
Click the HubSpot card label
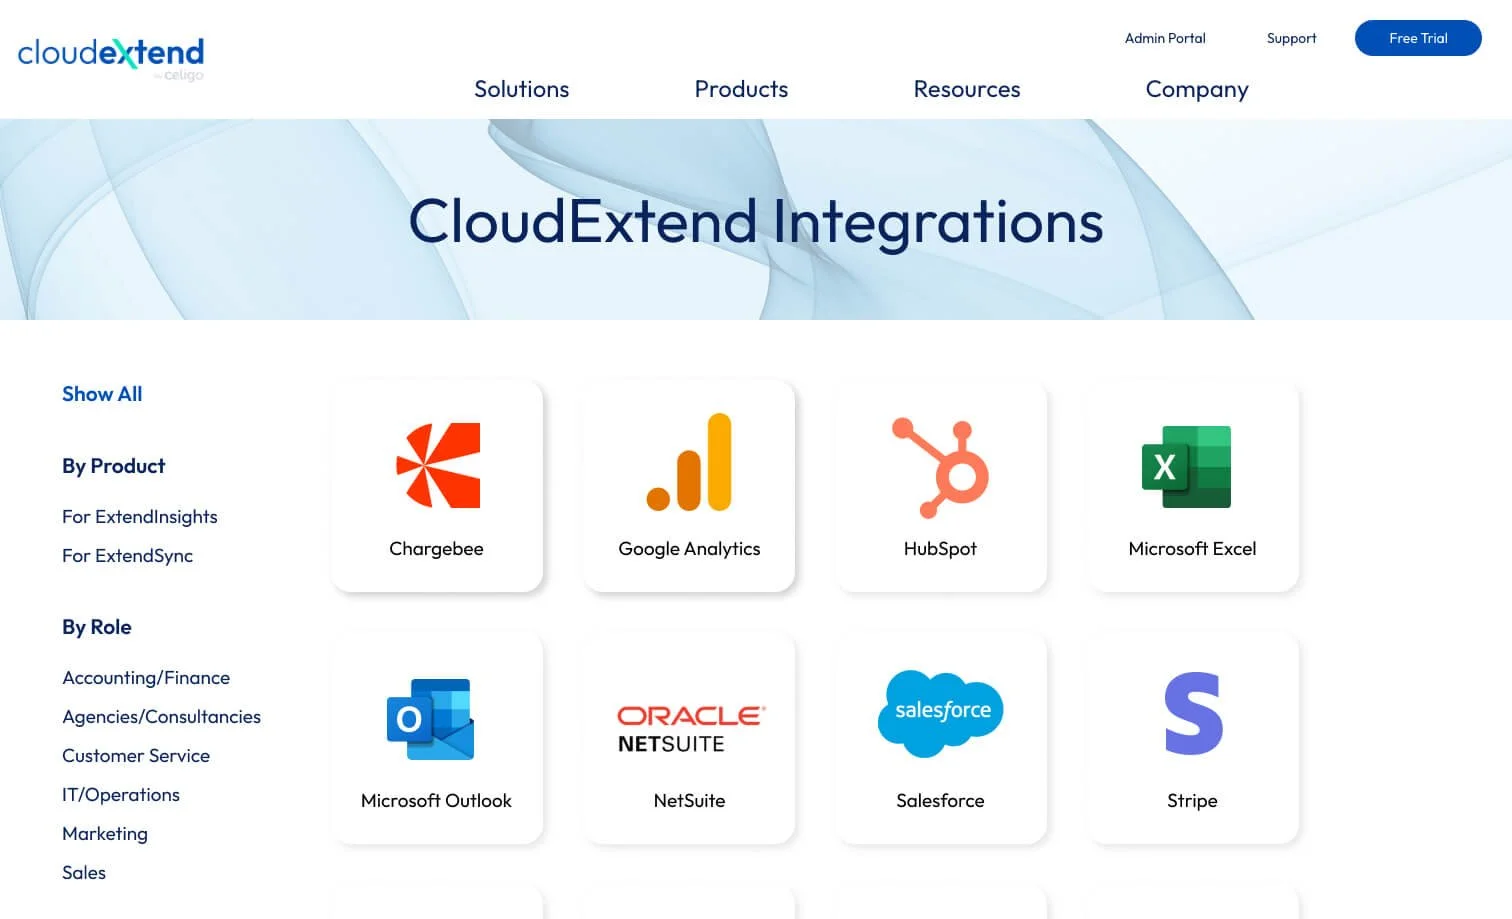pos(940,549)
